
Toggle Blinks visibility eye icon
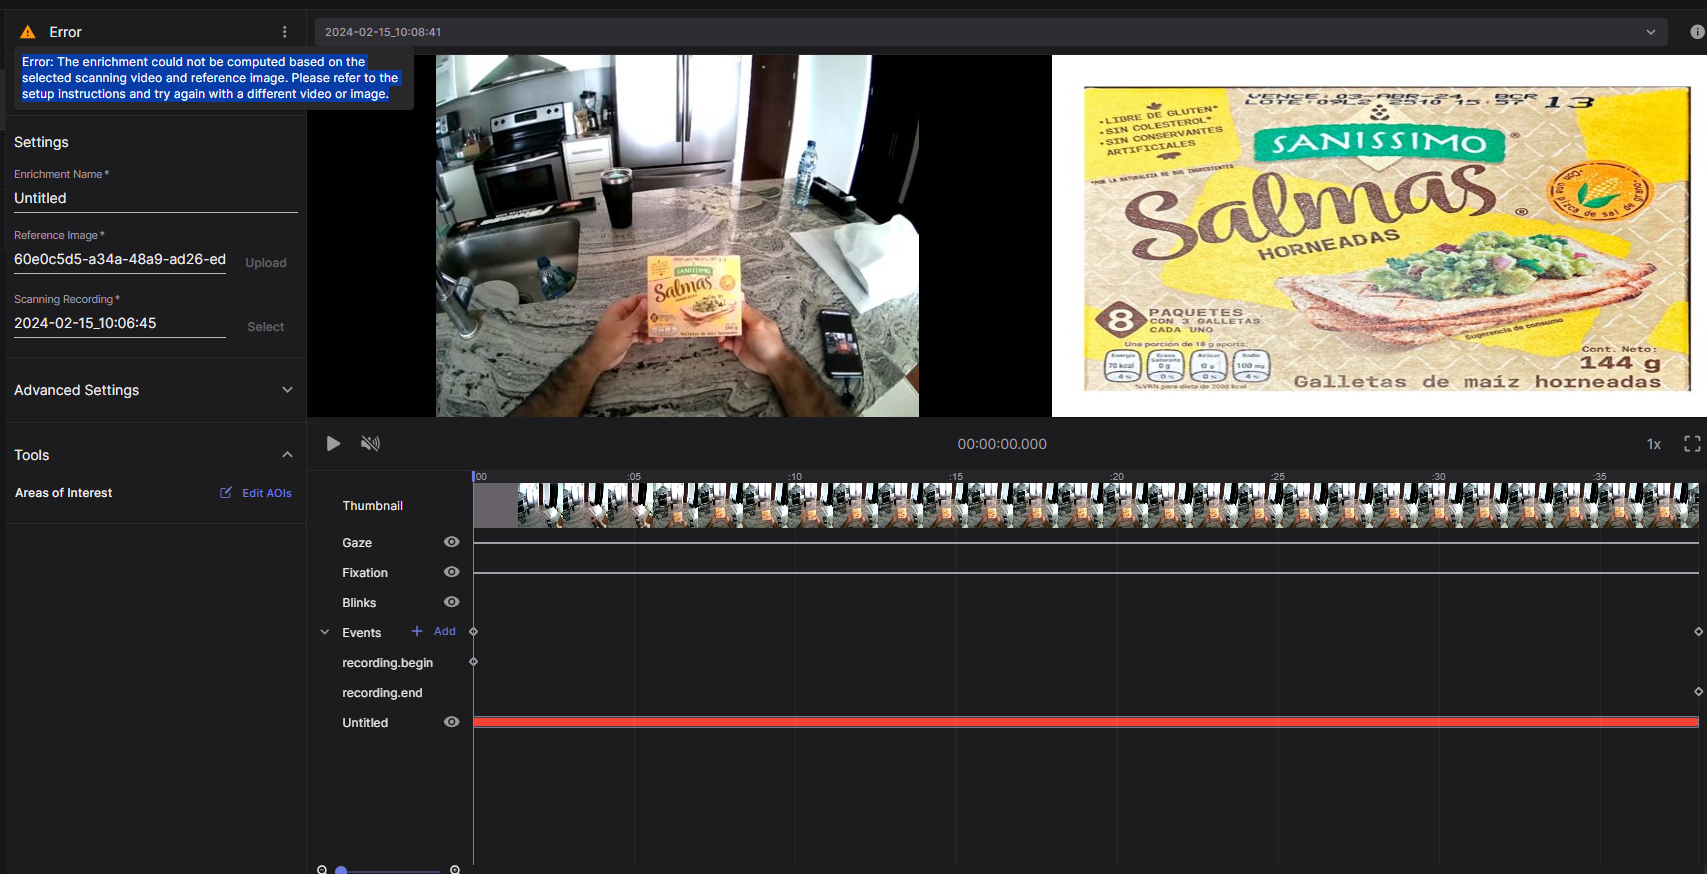452,602
